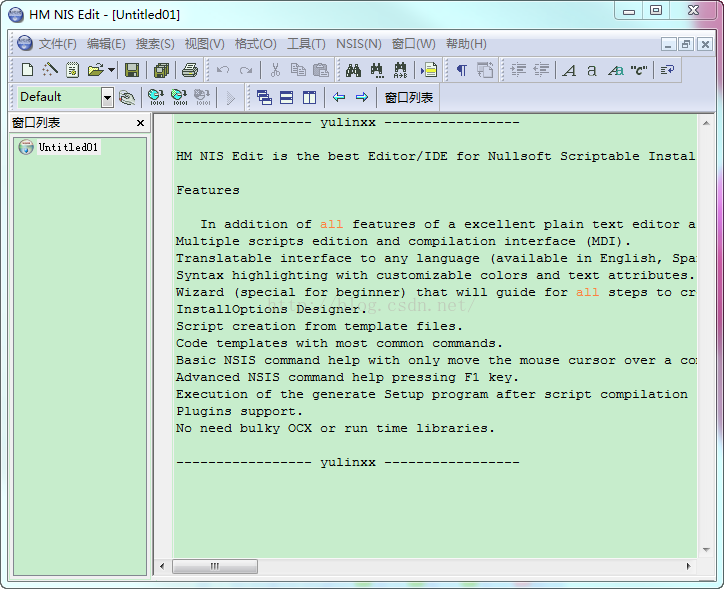The image size is (724, 589).
Task: Compile script with first globe icon
Action: [156, 97]
